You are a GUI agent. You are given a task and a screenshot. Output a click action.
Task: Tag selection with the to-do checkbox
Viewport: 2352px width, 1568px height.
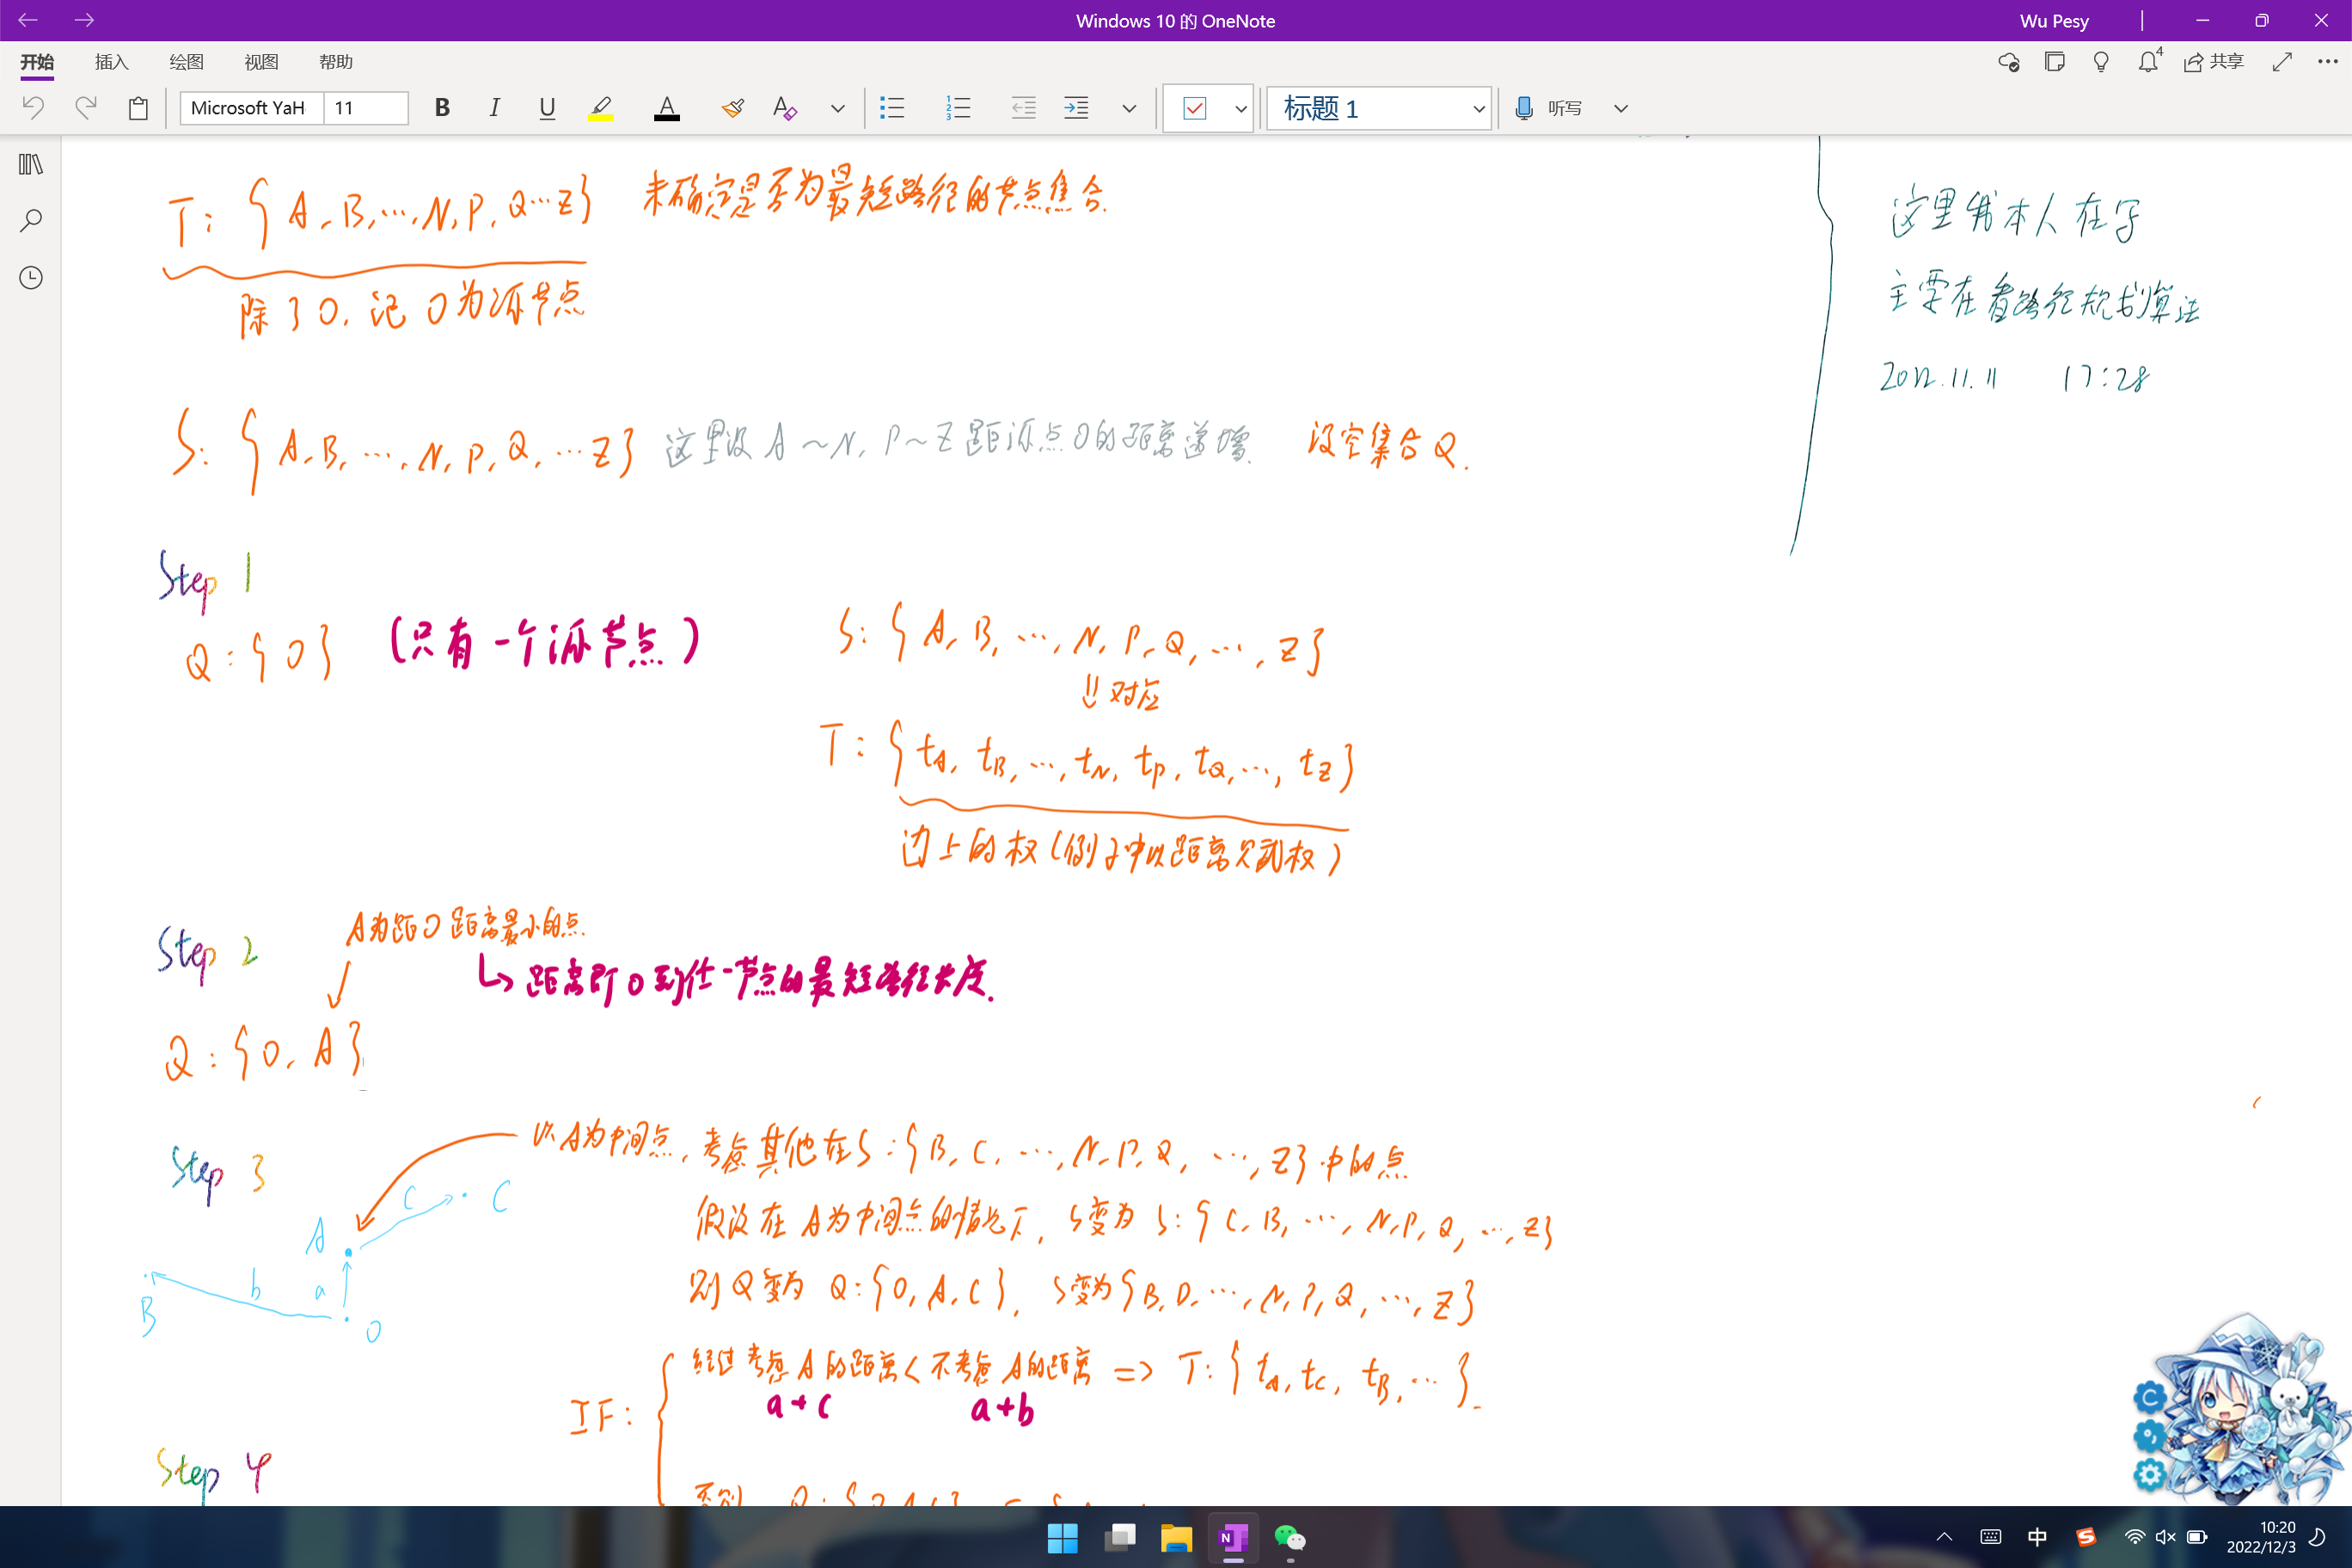1194,108
